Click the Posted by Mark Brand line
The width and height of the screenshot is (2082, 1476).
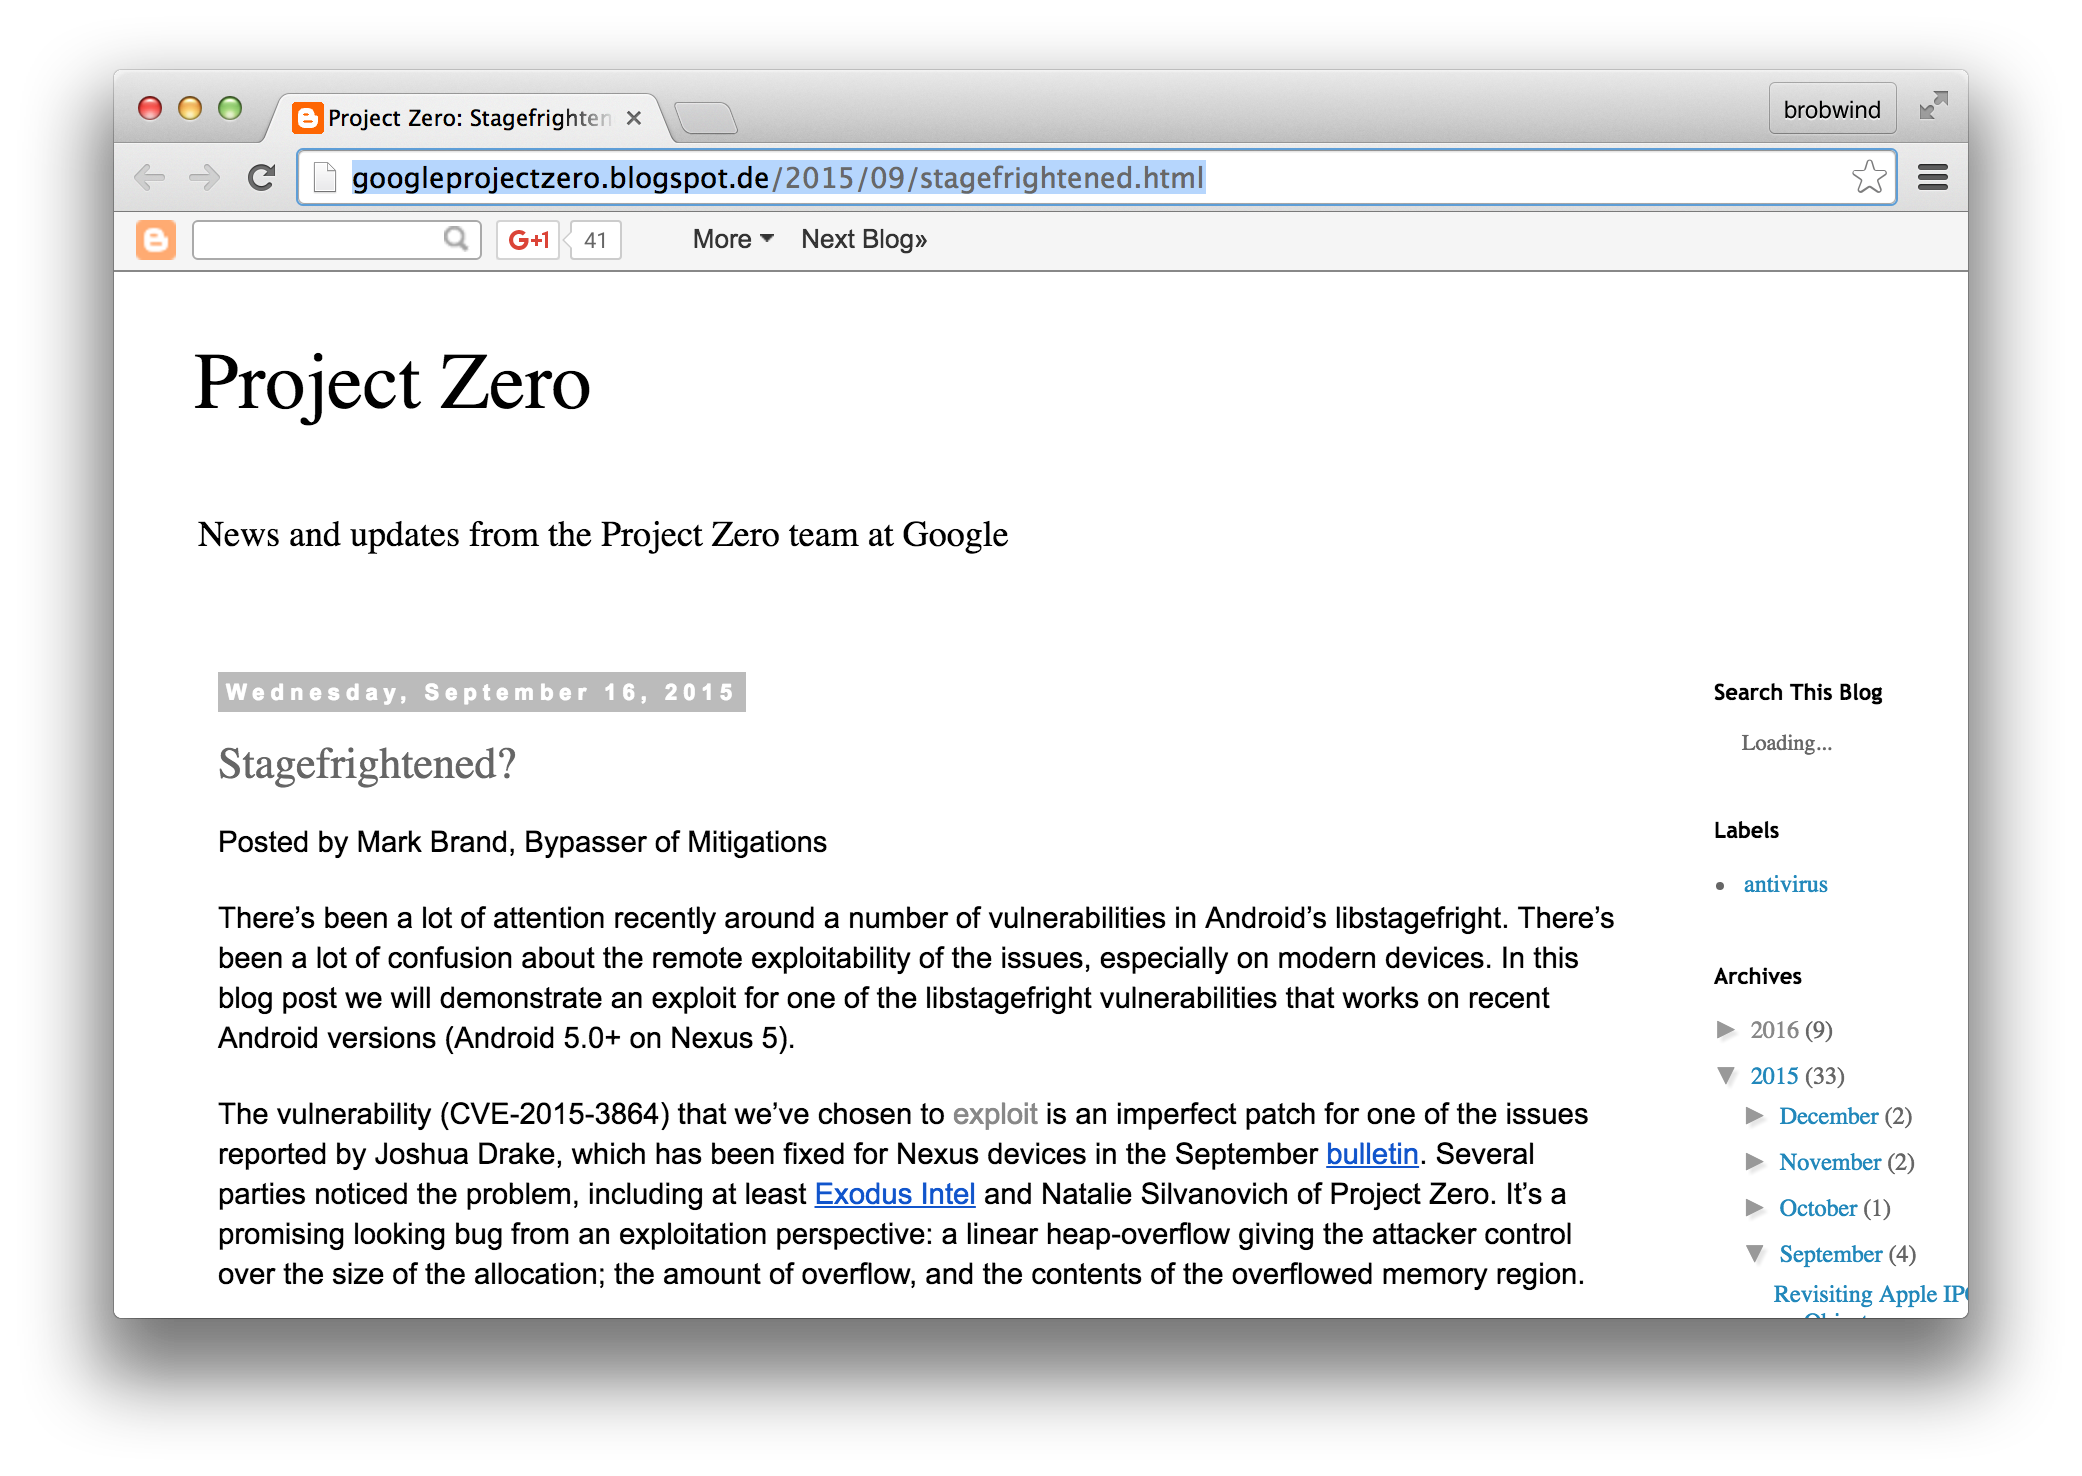[x=522, y=842]
